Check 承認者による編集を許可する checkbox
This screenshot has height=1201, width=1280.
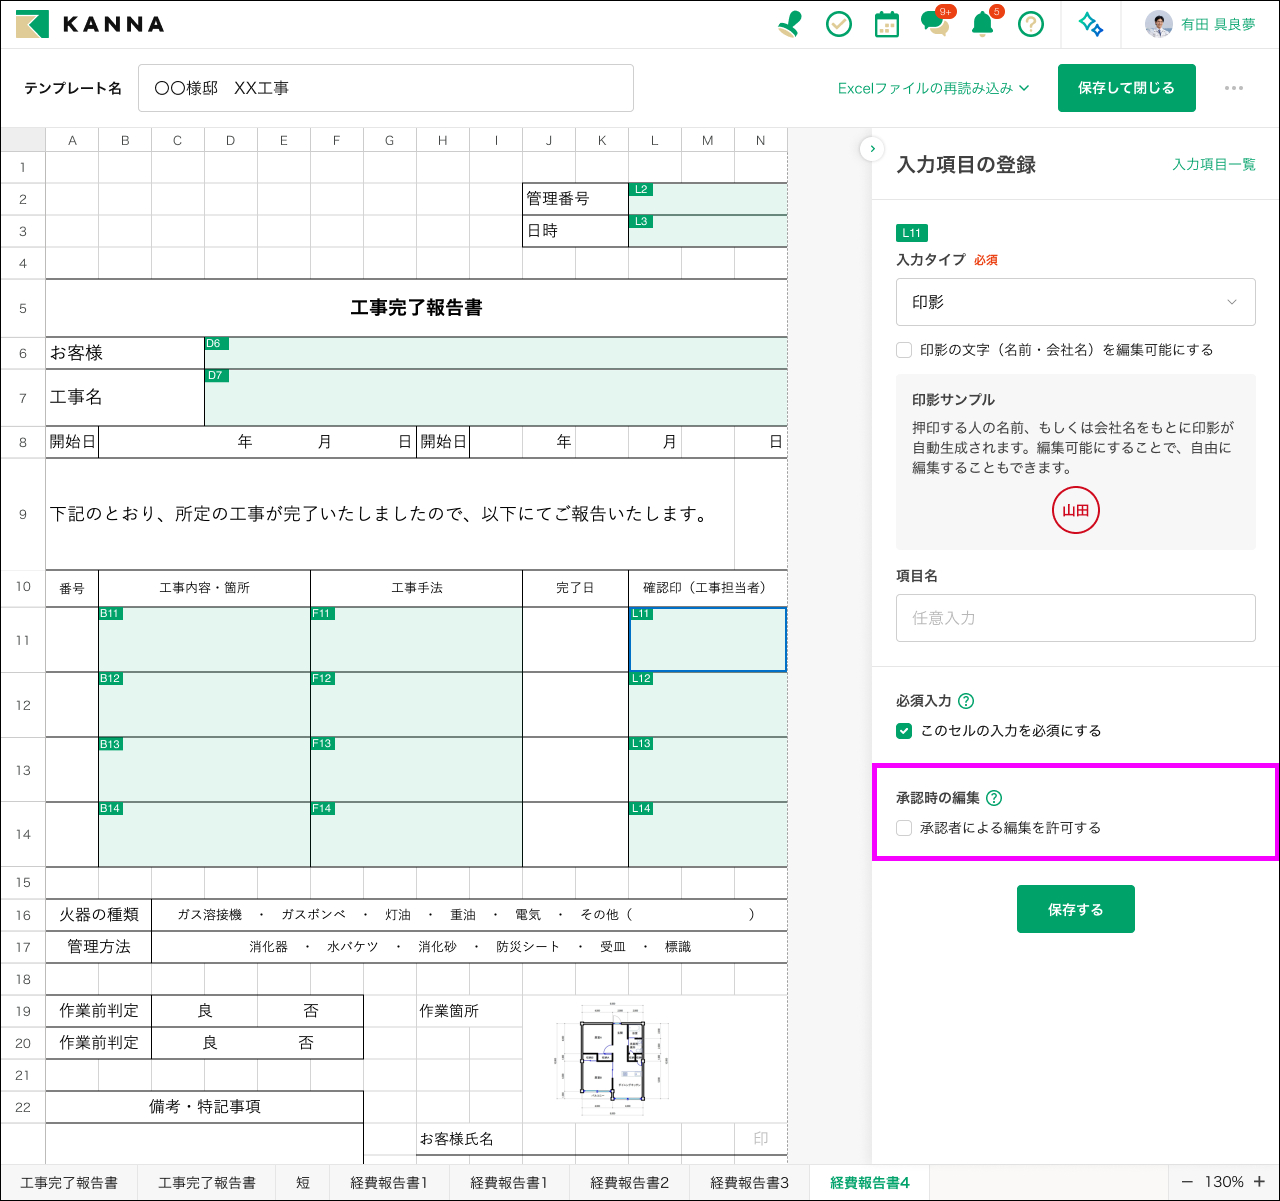[x=904, y=828]
